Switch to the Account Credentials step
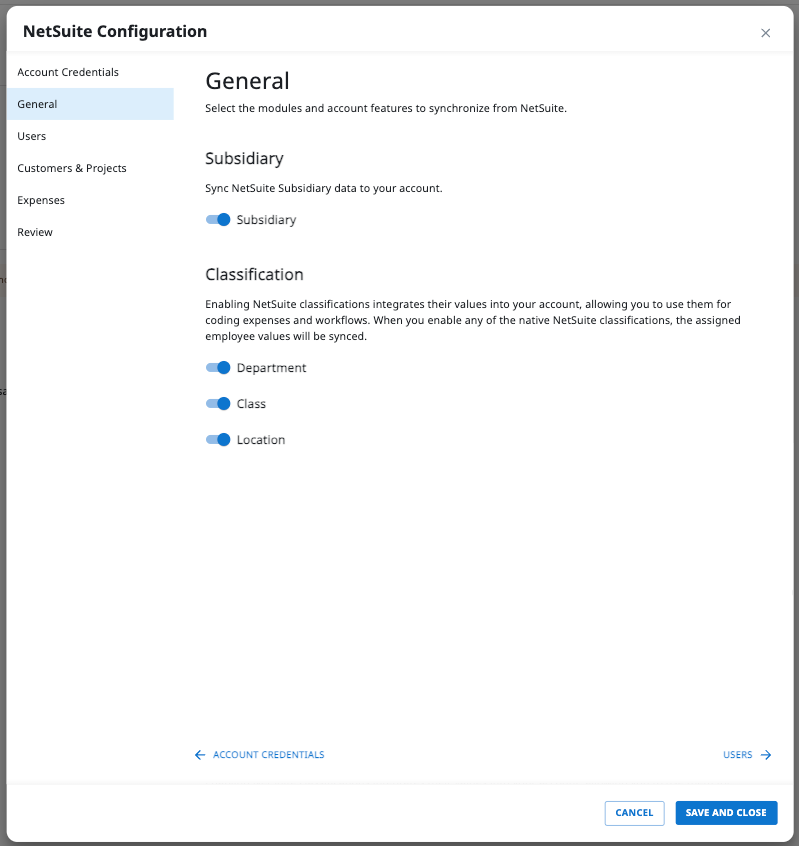 (68, 72)
